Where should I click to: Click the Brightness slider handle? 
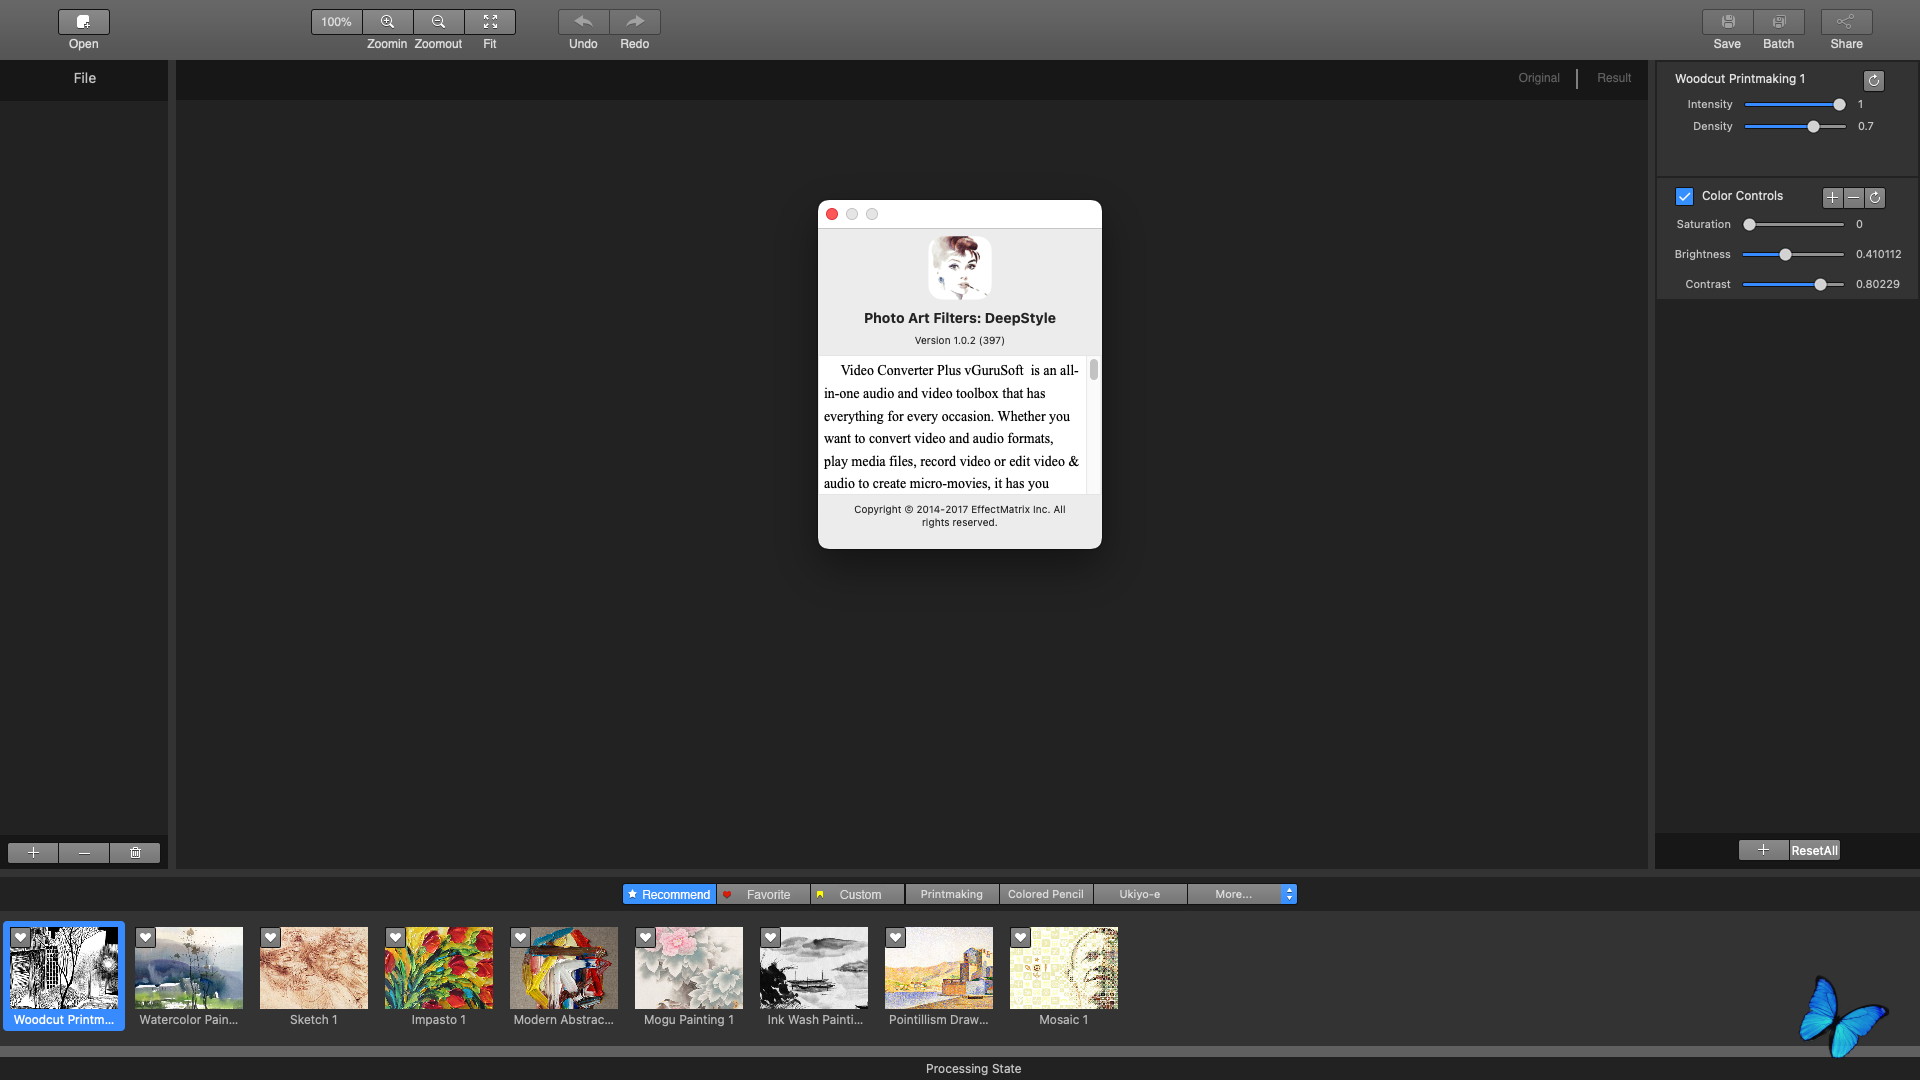(x=1786, y=255)
